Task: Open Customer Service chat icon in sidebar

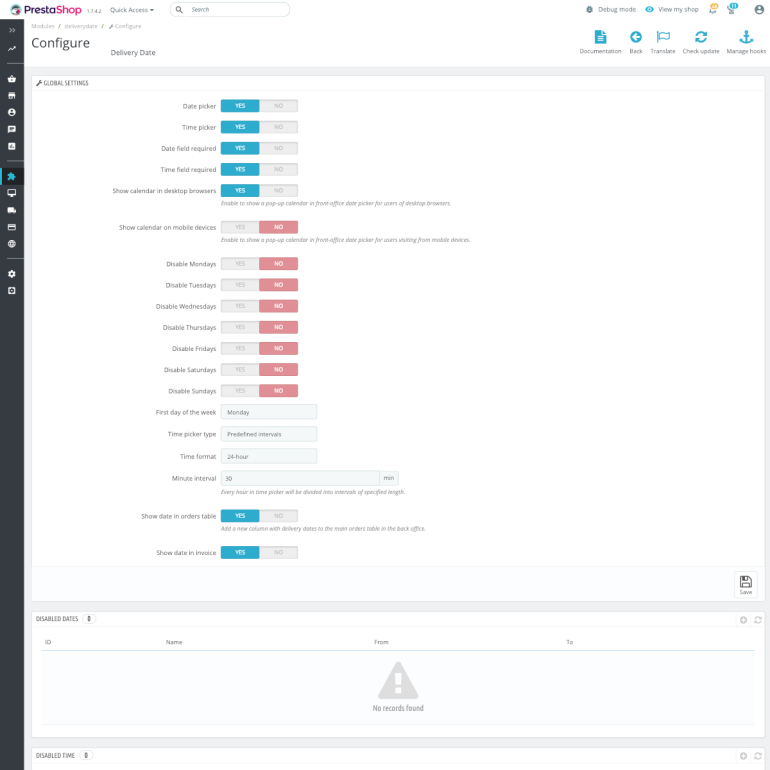Action: click(12, 129)
